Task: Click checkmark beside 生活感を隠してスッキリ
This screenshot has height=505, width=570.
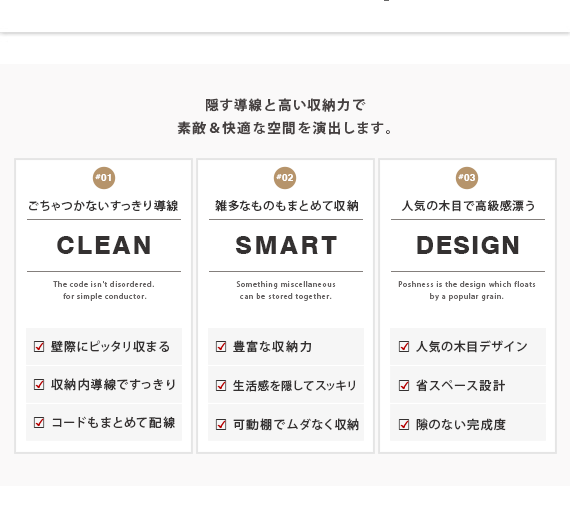Action: point(221,385)
